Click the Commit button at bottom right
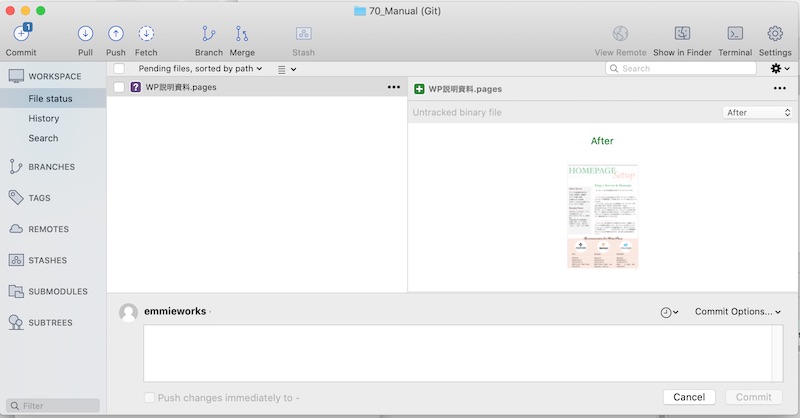Screen dimensions: 800x418 753,397
